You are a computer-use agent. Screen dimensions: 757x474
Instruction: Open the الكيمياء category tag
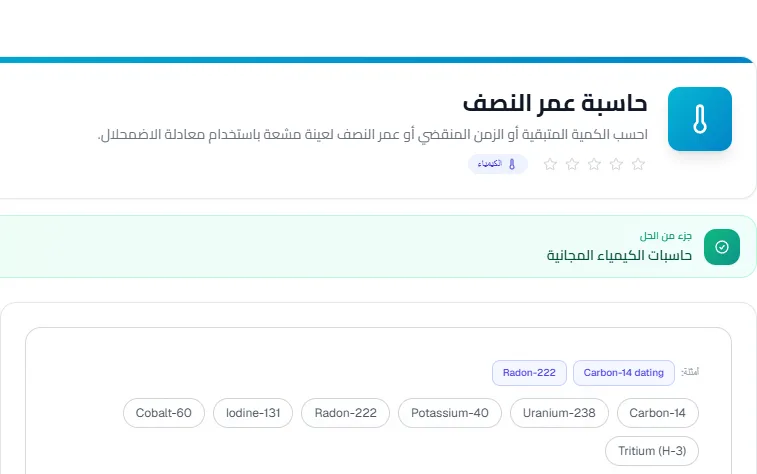498,164
